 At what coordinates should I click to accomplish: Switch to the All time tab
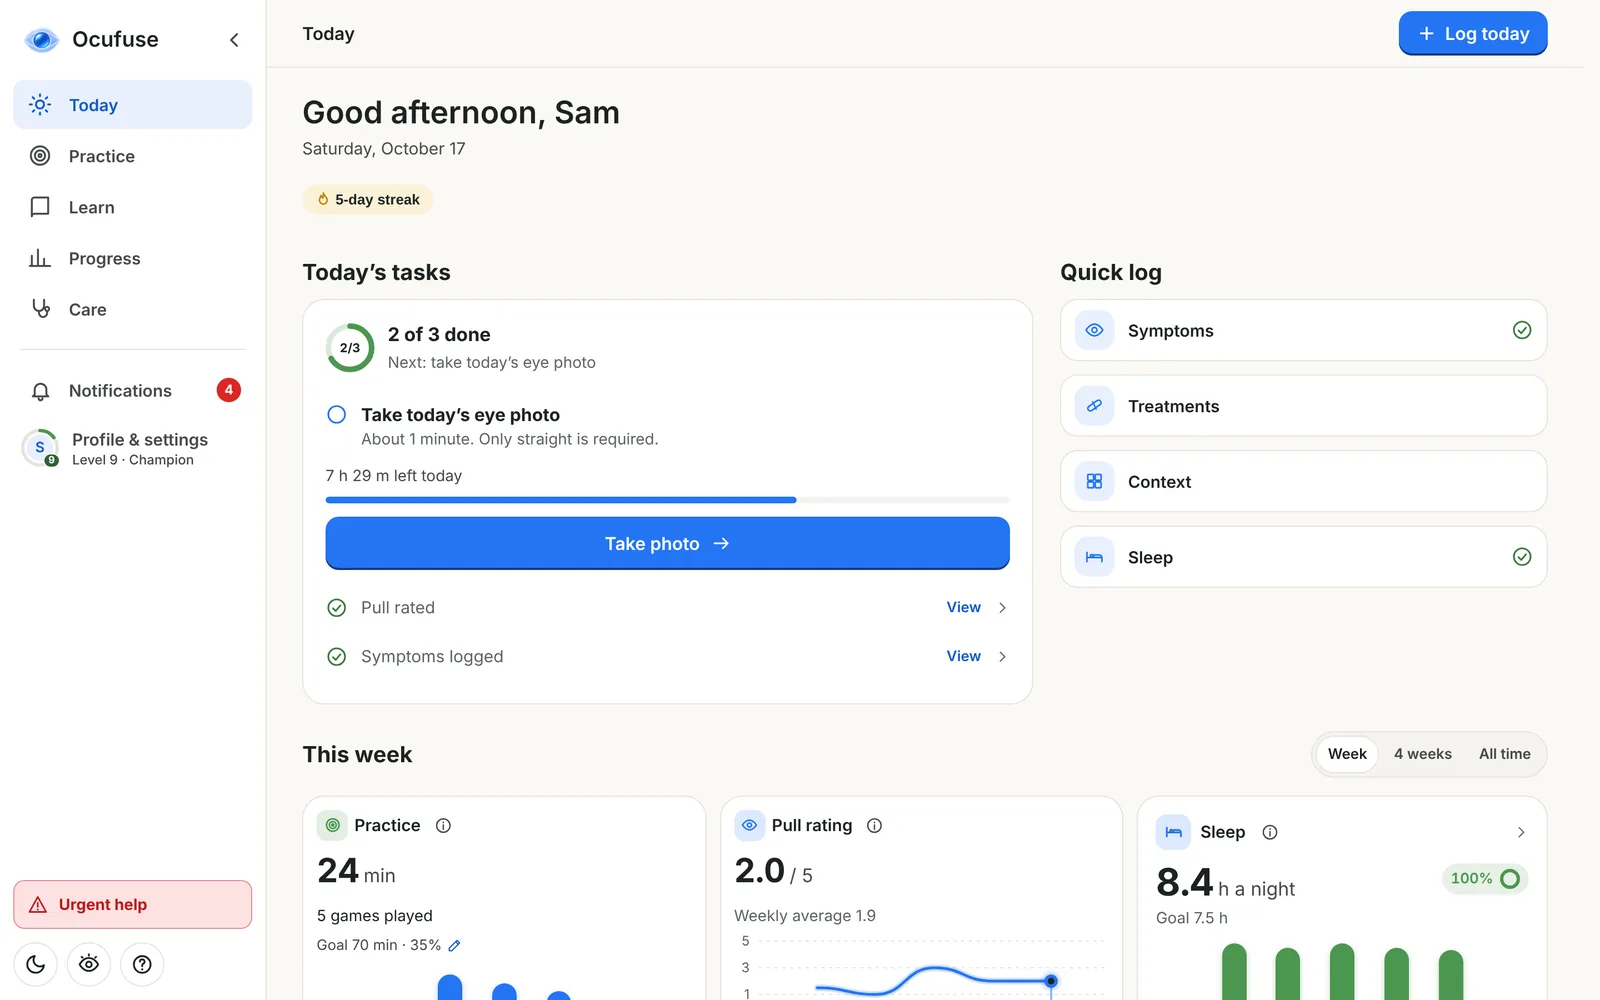[1505, 754]
